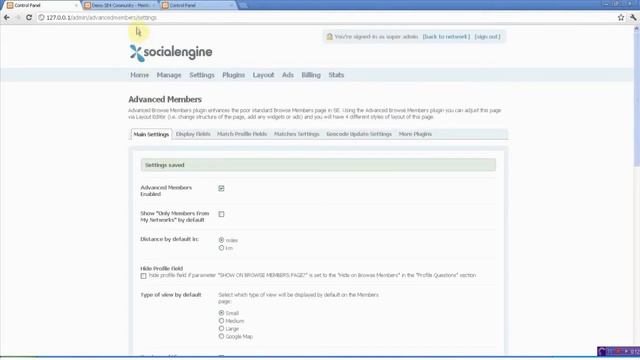Screen dimensions: 640x360
Task: Click the address bar URL field
Action: click(327, 18)
